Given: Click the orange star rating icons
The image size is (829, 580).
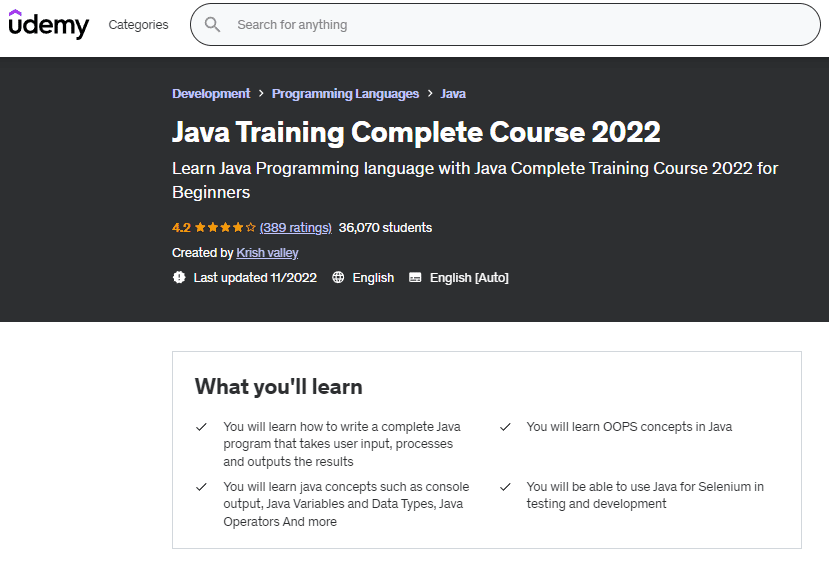Looking at the screenshot, I should [x=225, y=227].
